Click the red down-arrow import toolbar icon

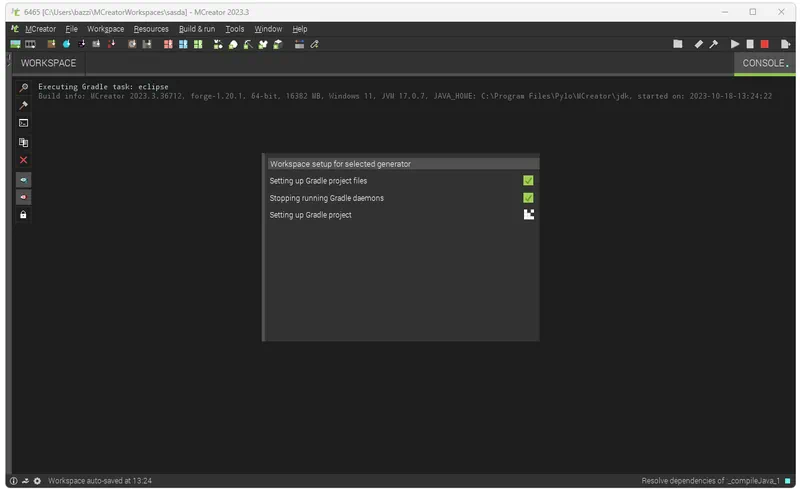[111, 44]
